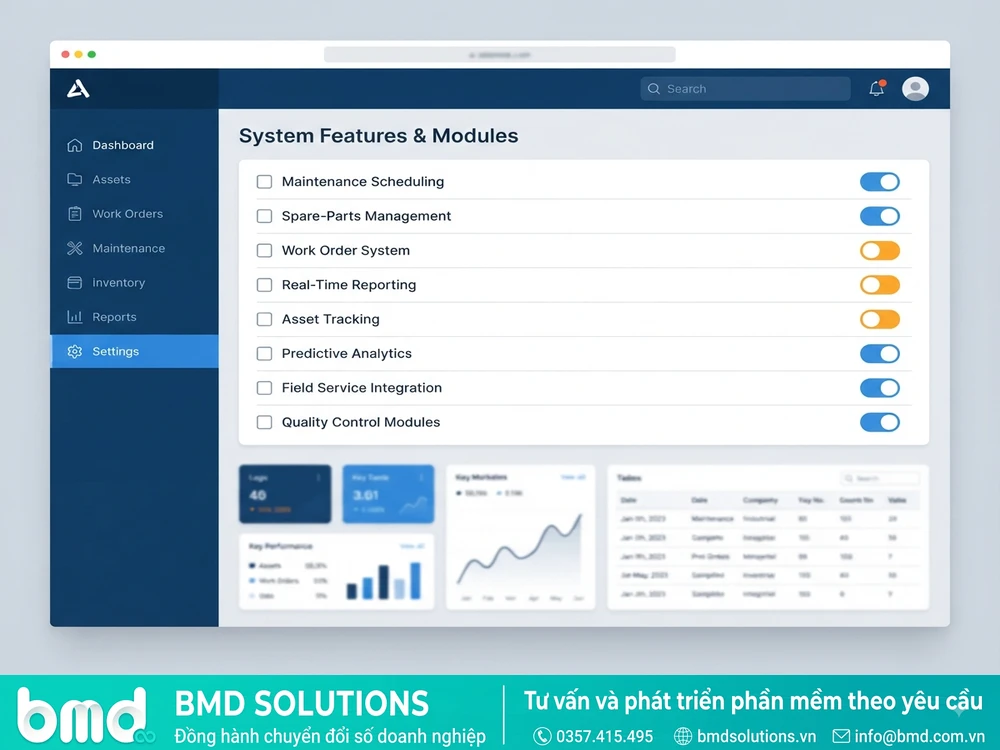Open the Dashboard menu item

[134, 145]
